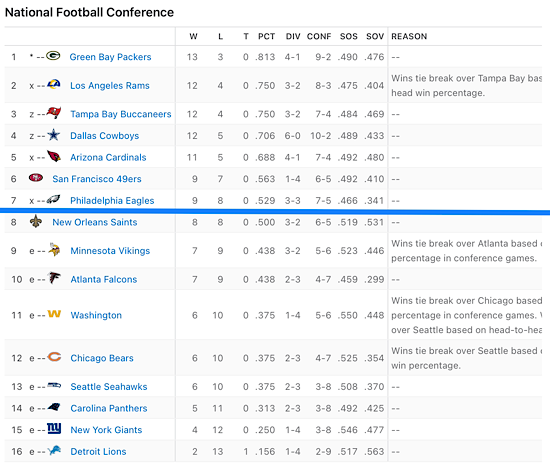Click the Arizona Cardinals bird logo

click(x=54, y=156)
